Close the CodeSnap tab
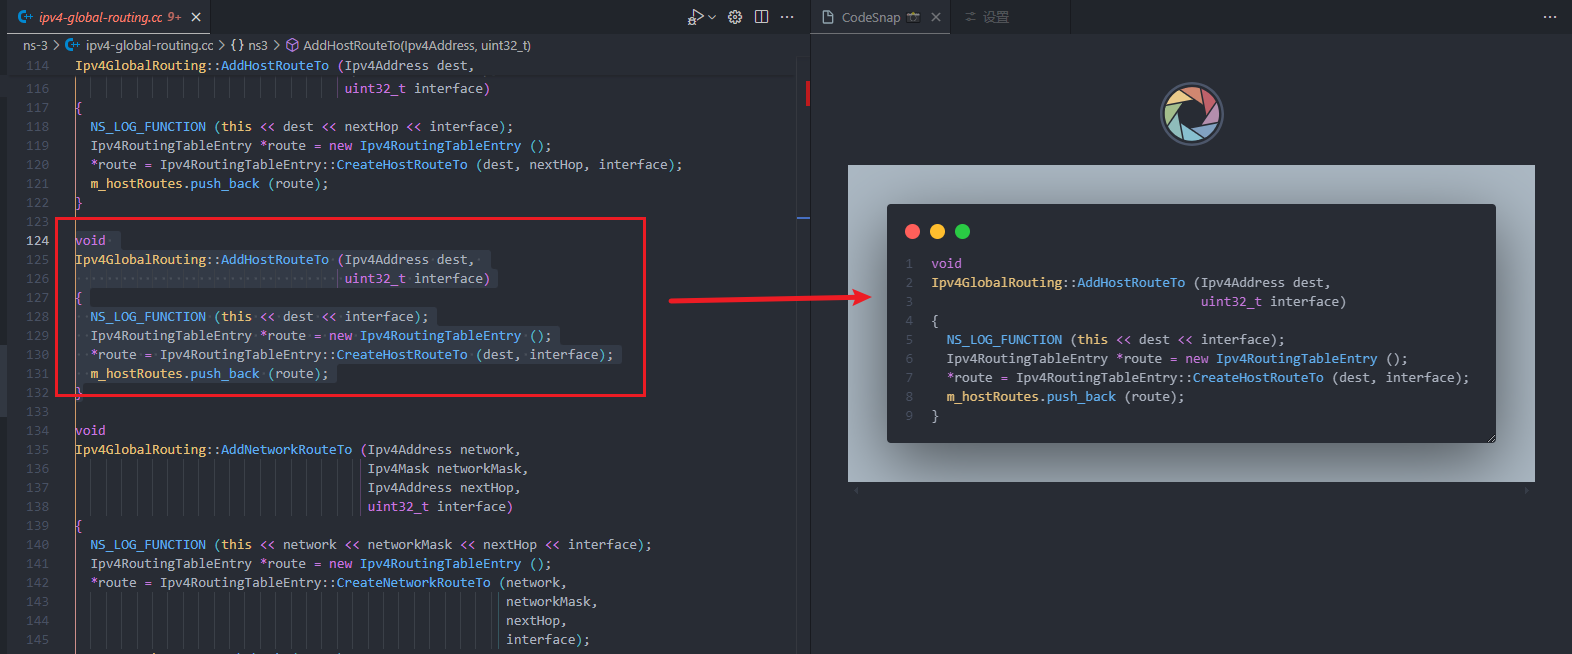Viewport: 1572px width, 654px height. pos(936,17)
